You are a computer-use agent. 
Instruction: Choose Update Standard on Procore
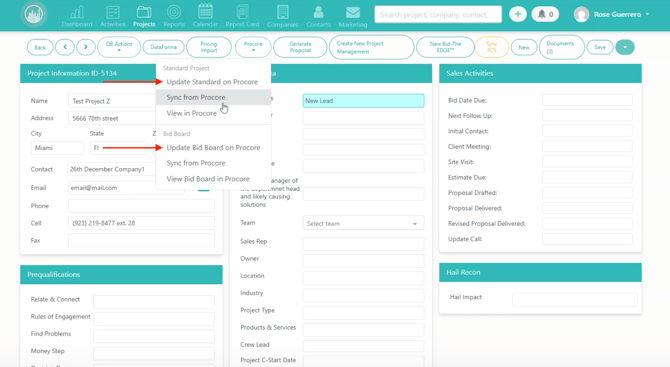[x=212, y=82]
